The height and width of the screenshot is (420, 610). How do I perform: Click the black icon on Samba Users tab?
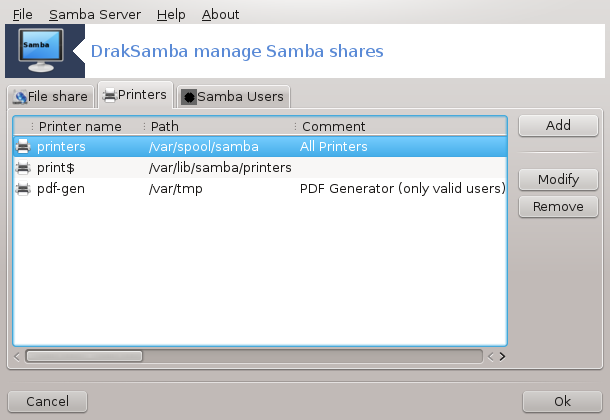[189, 97]
